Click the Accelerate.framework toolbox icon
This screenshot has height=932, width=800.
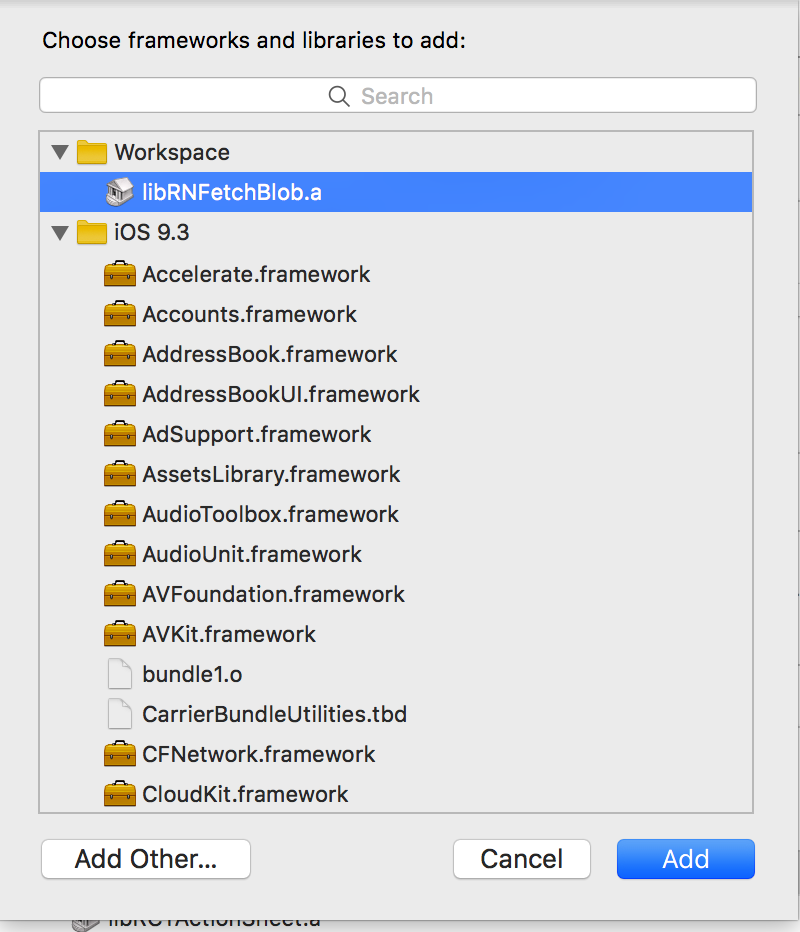point(119,274)
